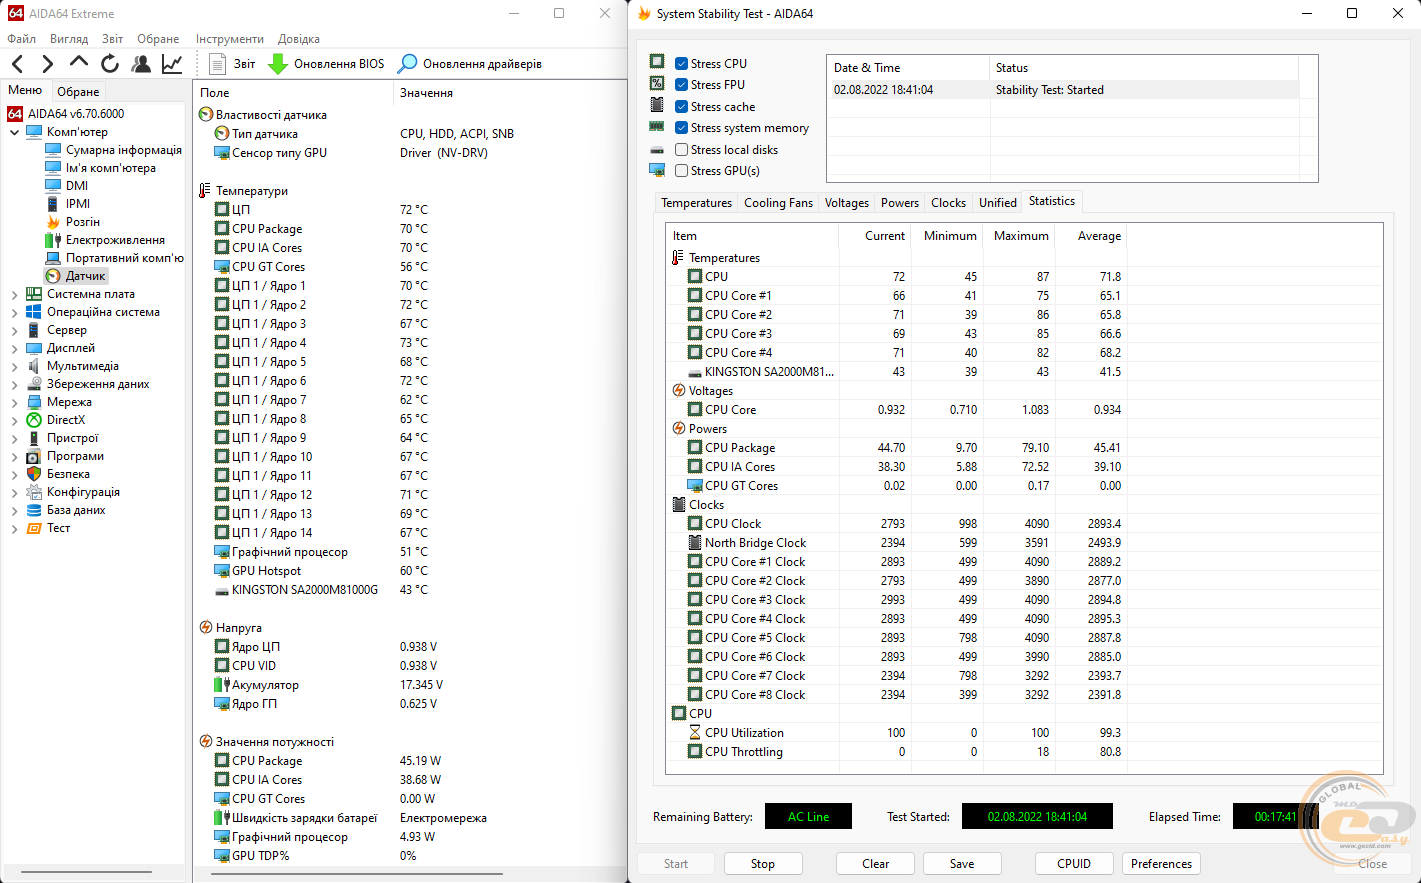Click the Clear button
This screenshot has height=883, width=1421.
876,864
